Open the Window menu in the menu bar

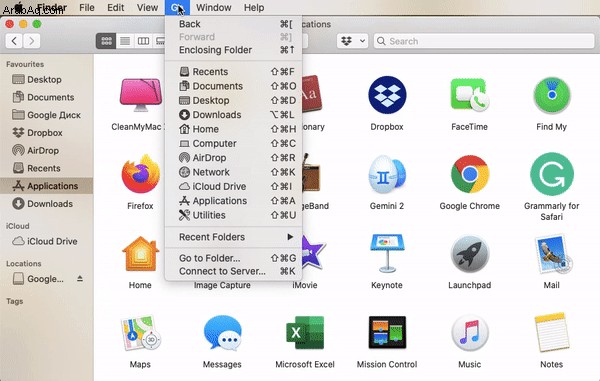pyautogui.click(x=214, y=8)
